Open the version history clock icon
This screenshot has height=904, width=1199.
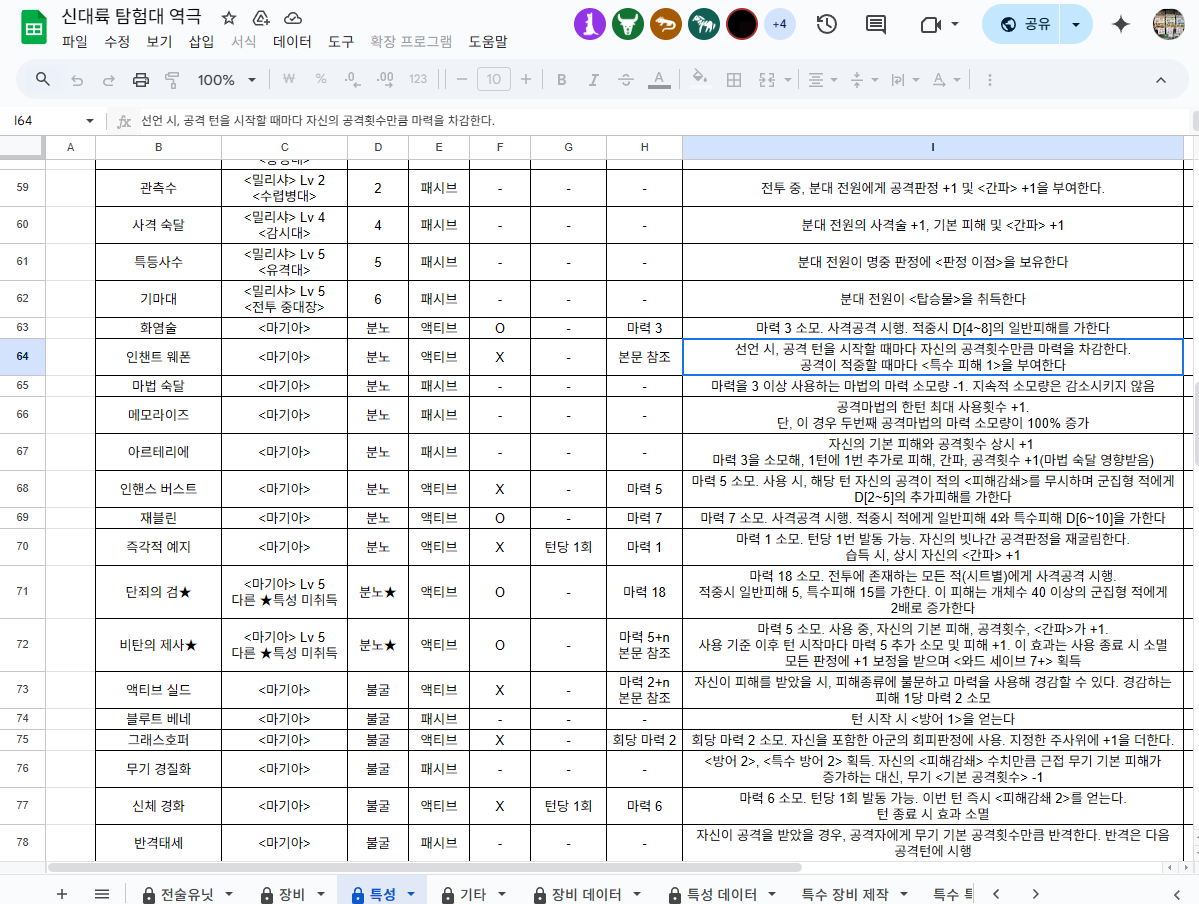827,25
